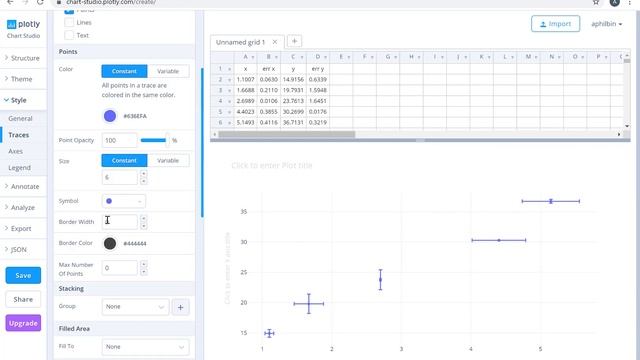Select the 'err x' header cell
Image resolution: width=640 pixels, height=360 pixels.
269,69
